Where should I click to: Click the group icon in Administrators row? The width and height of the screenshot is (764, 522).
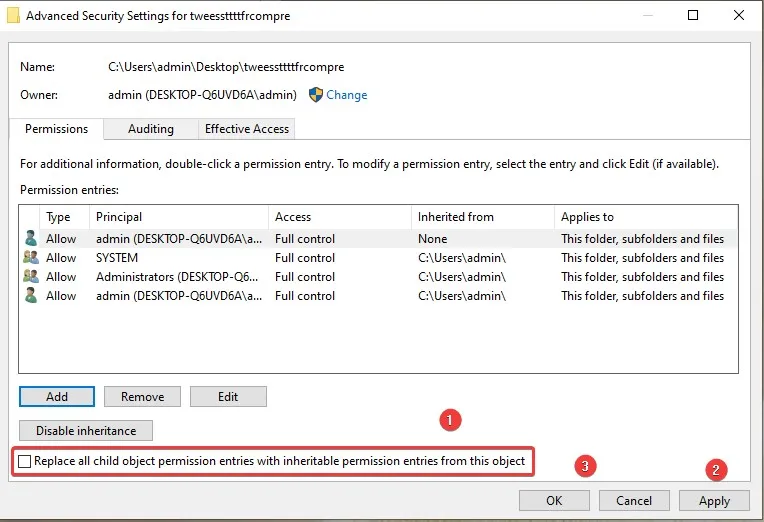tap(31, 276)
